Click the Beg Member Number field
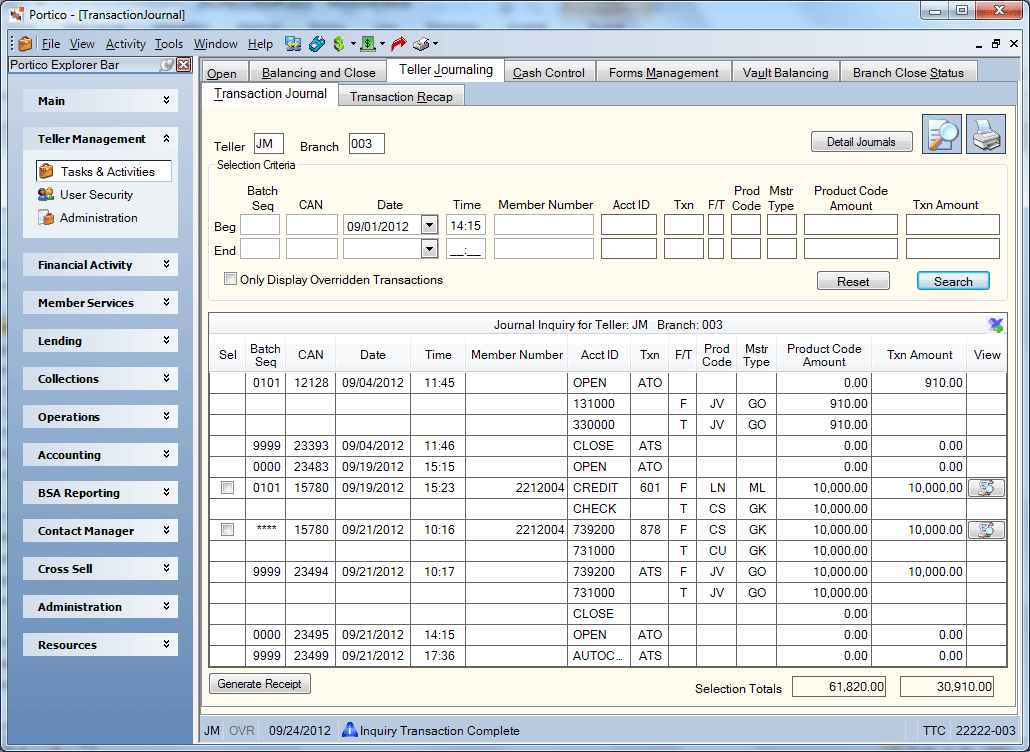 [x=544, y=225]
